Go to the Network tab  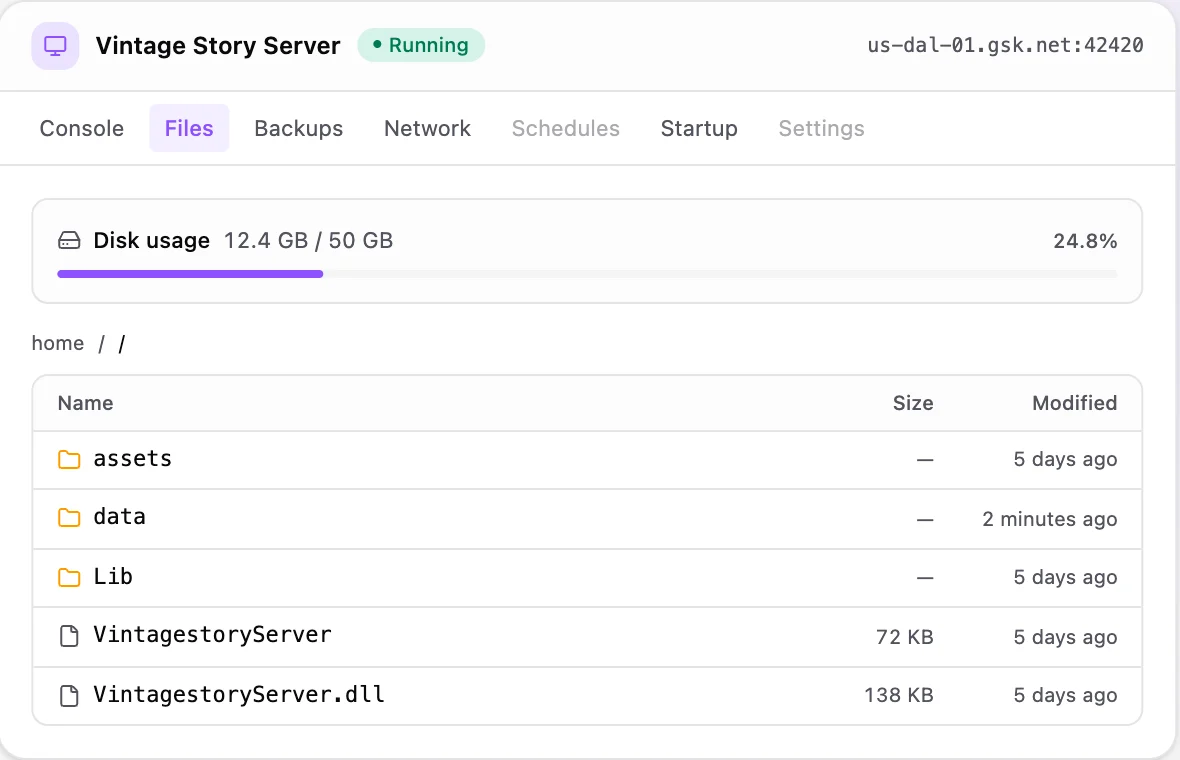coord(427,128)
